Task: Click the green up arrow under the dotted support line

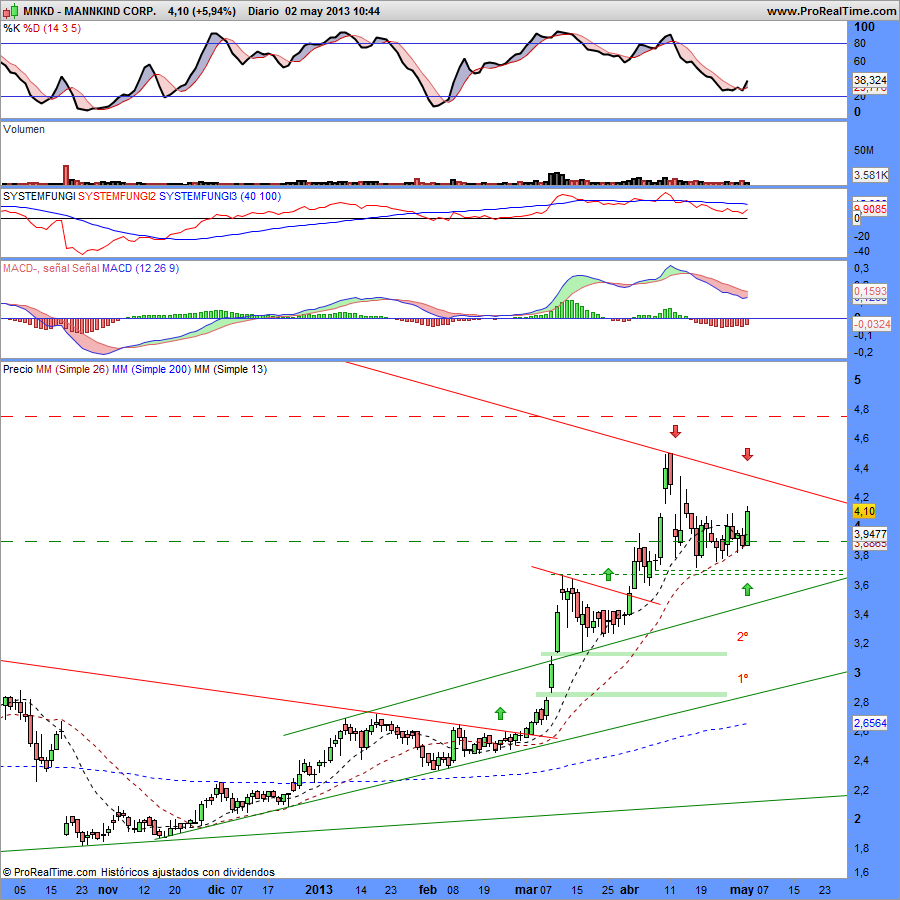Action: coord(747,590)
